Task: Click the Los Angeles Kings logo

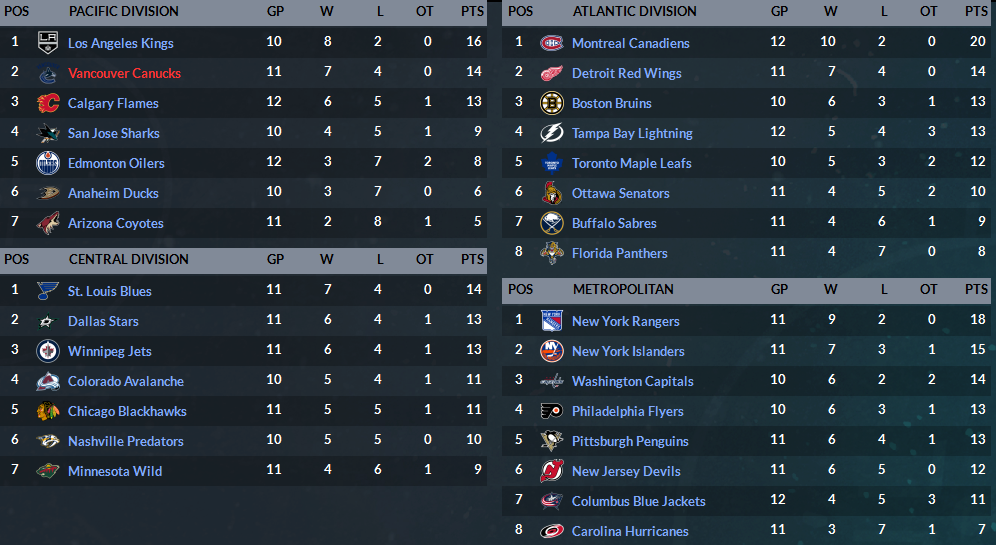Action: (48, 43)
